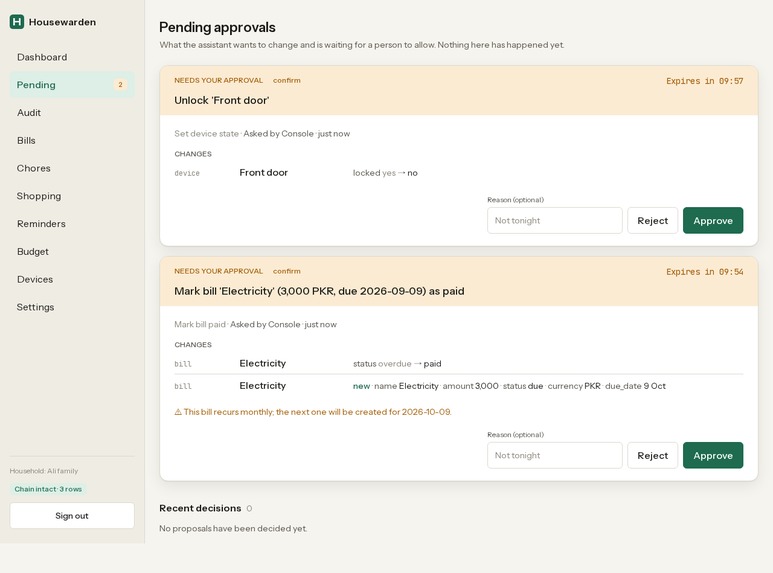This screenshot has width=773, height=573.
Task: Open the Bills section
Action: [x=72, y=141]
